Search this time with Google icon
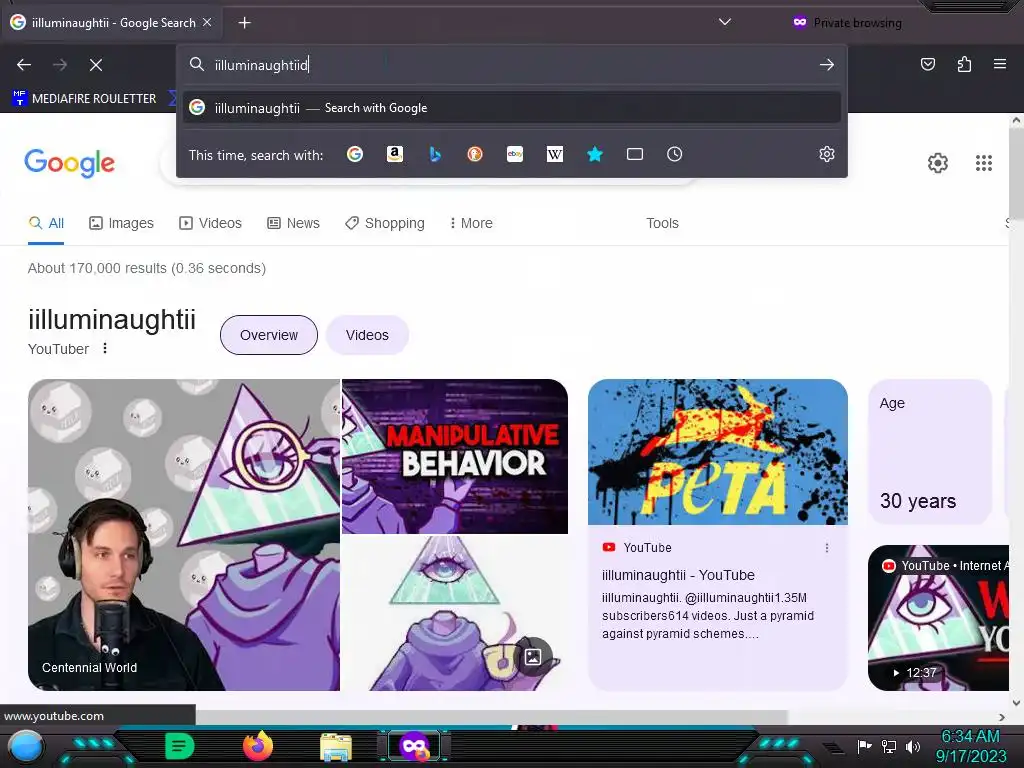Viewport: 1024px width, 768px height. point(355,154)
